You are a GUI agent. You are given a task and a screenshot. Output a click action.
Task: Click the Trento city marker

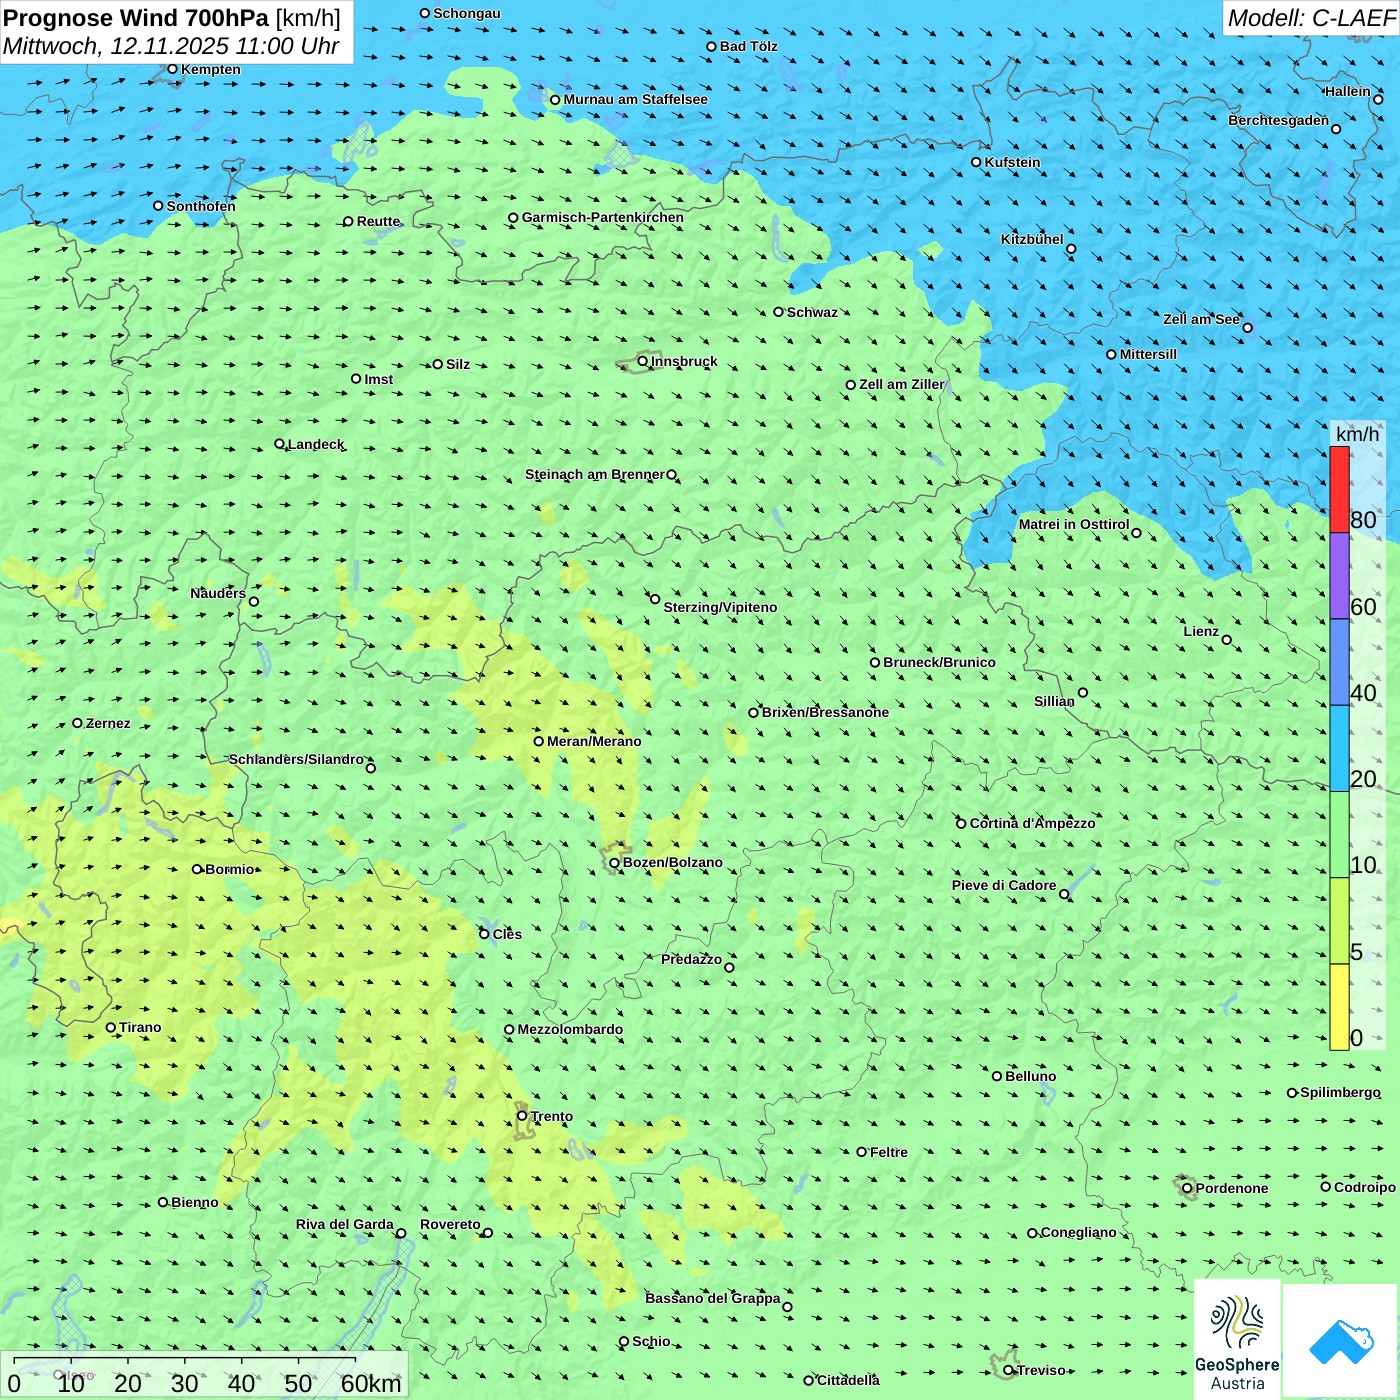pyautogui.click(x=522, y=1116)
